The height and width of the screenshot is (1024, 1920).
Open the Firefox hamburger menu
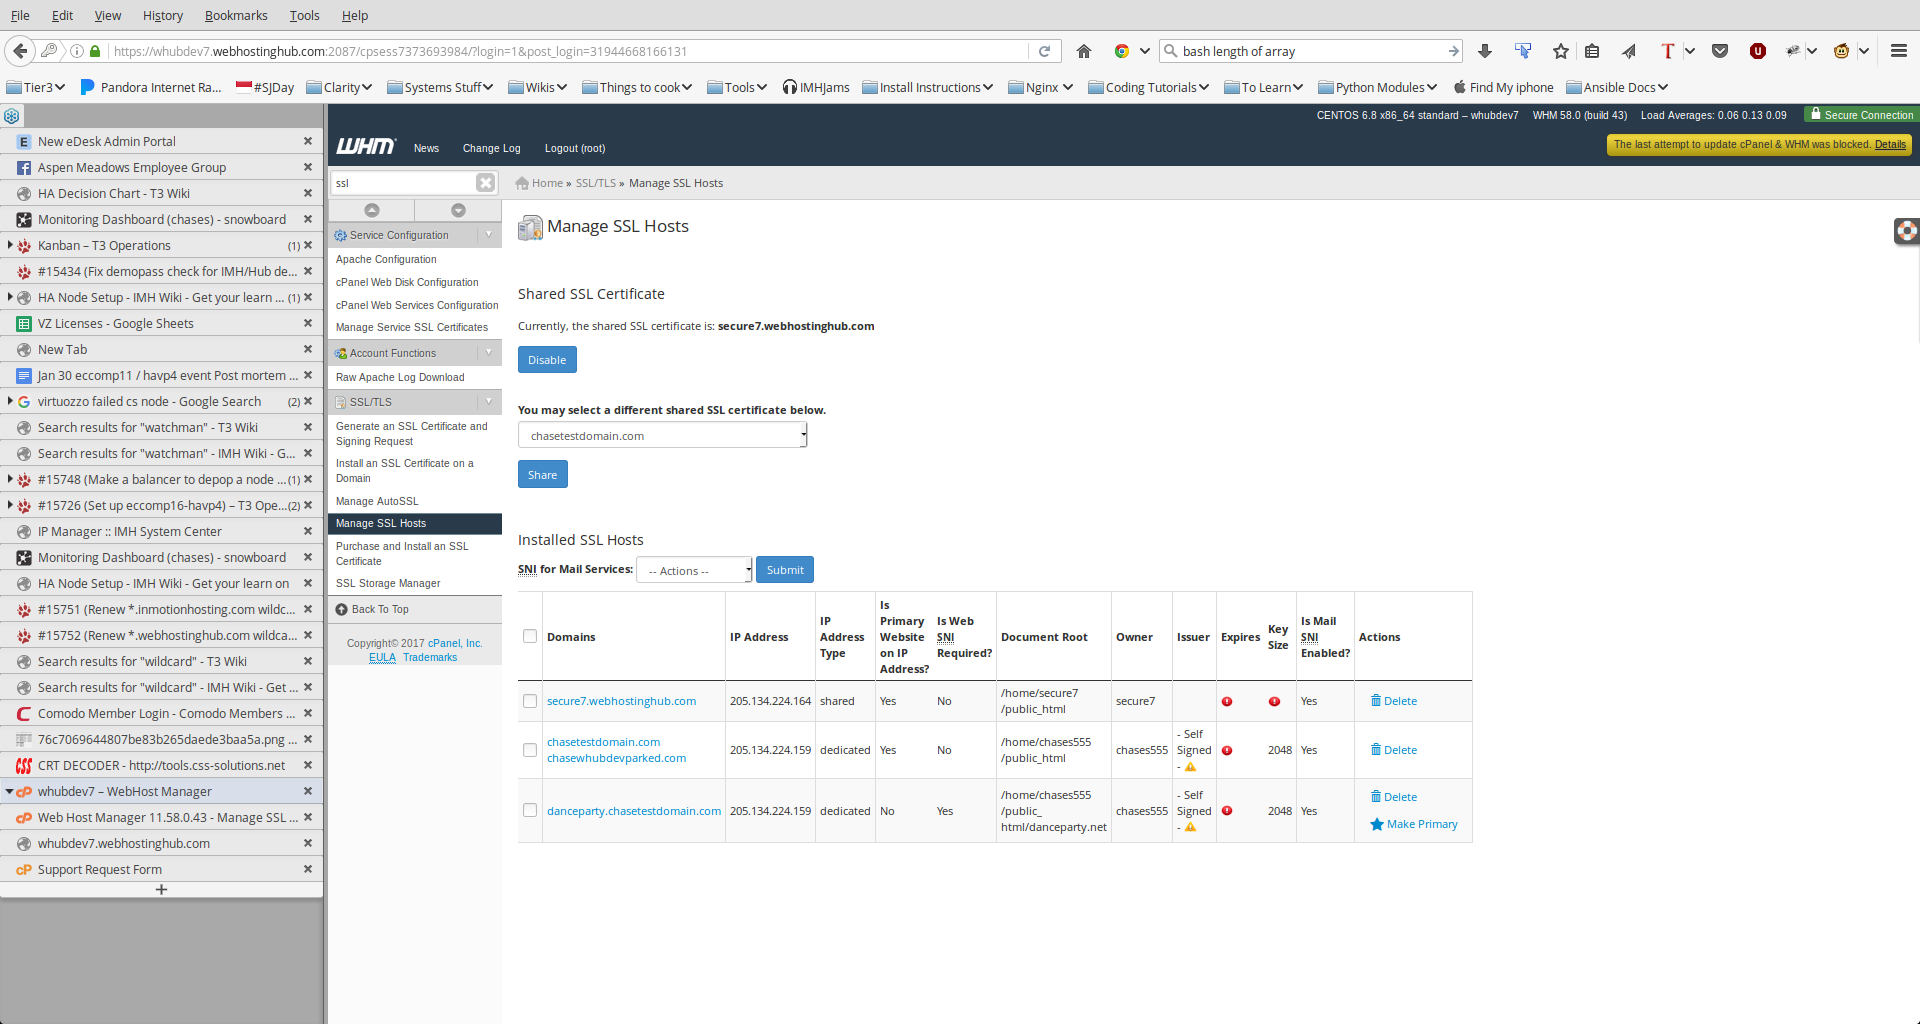[x=1898, y=51]
